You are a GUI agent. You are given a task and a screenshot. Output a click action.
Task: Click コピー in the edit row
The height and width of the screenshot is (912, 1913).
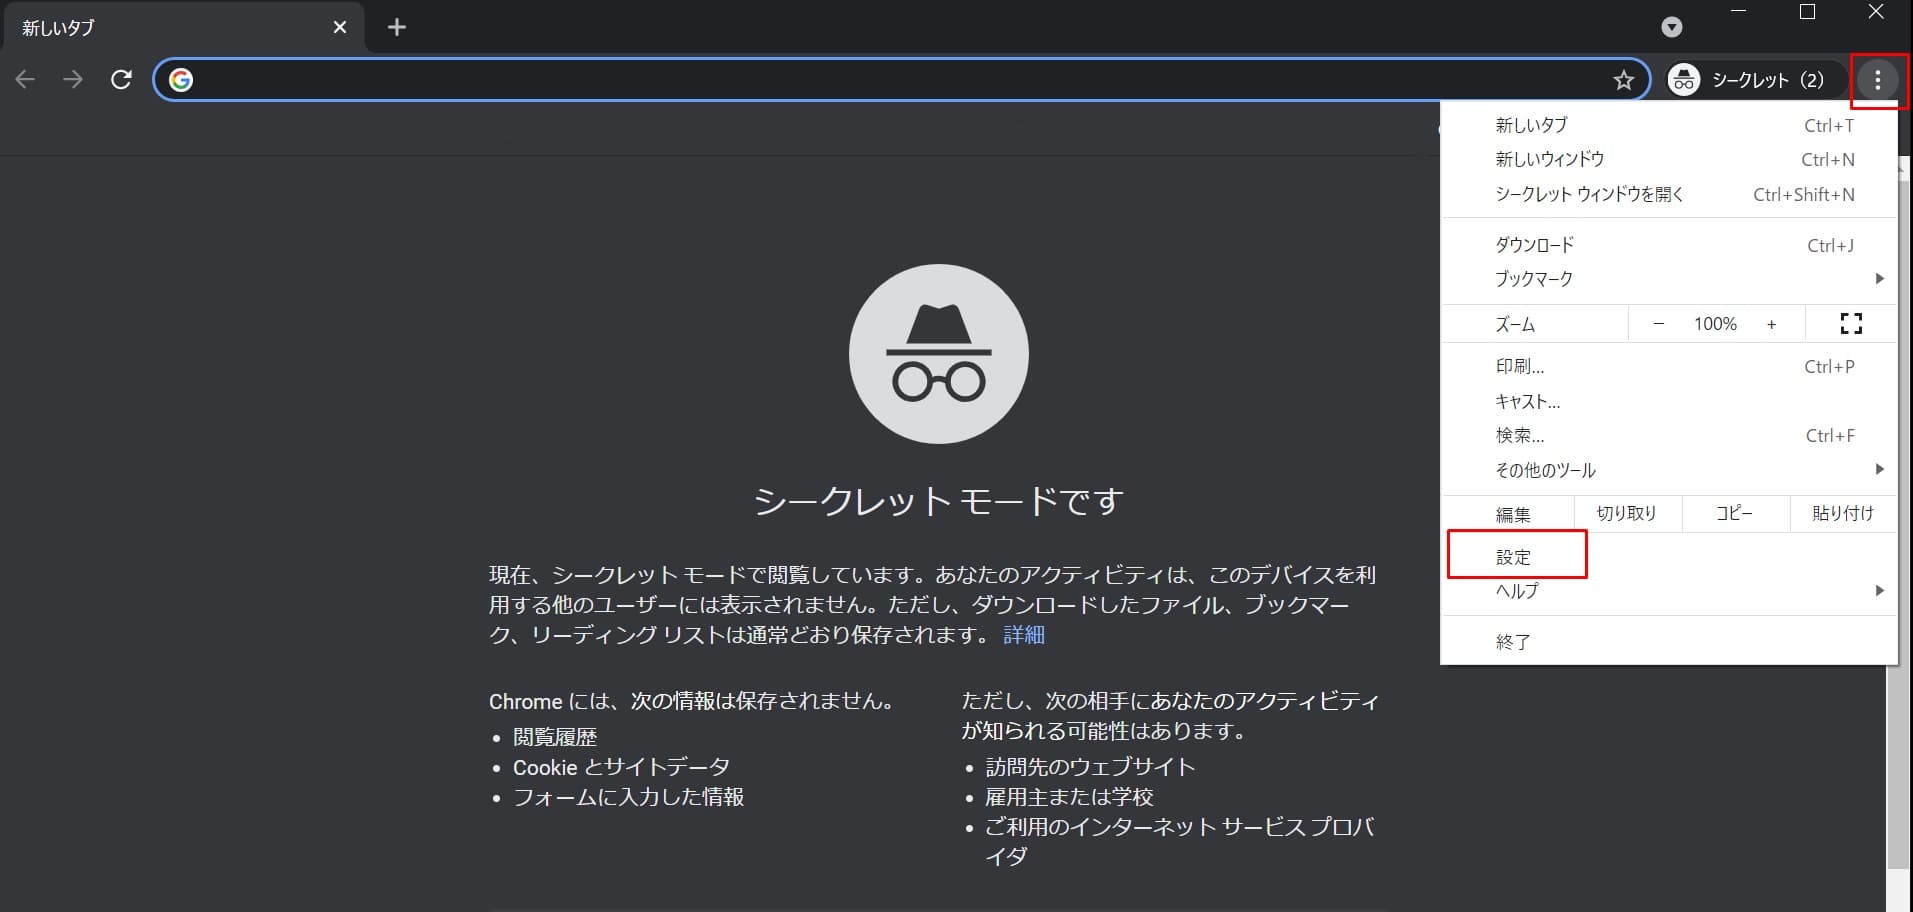1734,513
